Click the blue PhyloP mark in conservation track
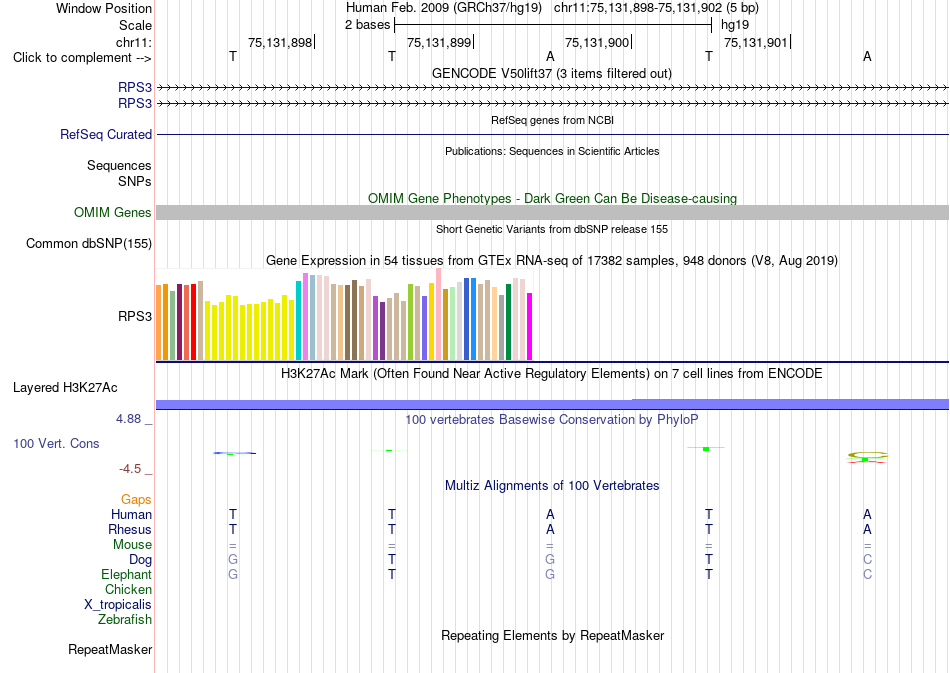 [x=234, y=453]
